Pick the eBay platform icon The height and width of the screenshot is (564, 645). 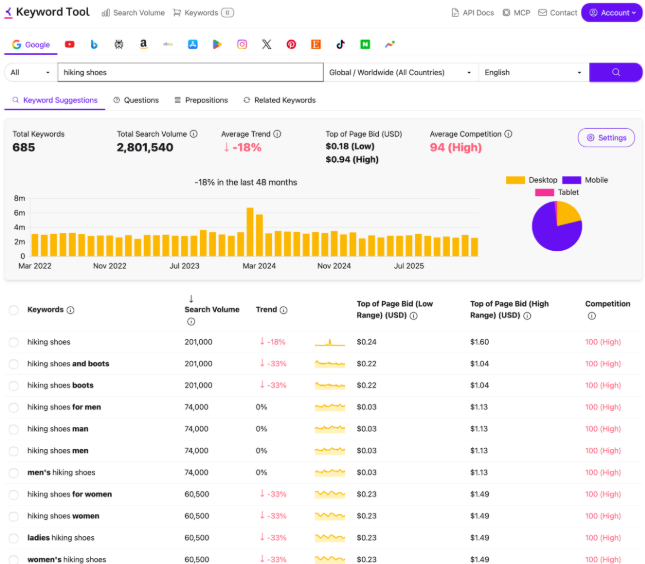(168, 44)
